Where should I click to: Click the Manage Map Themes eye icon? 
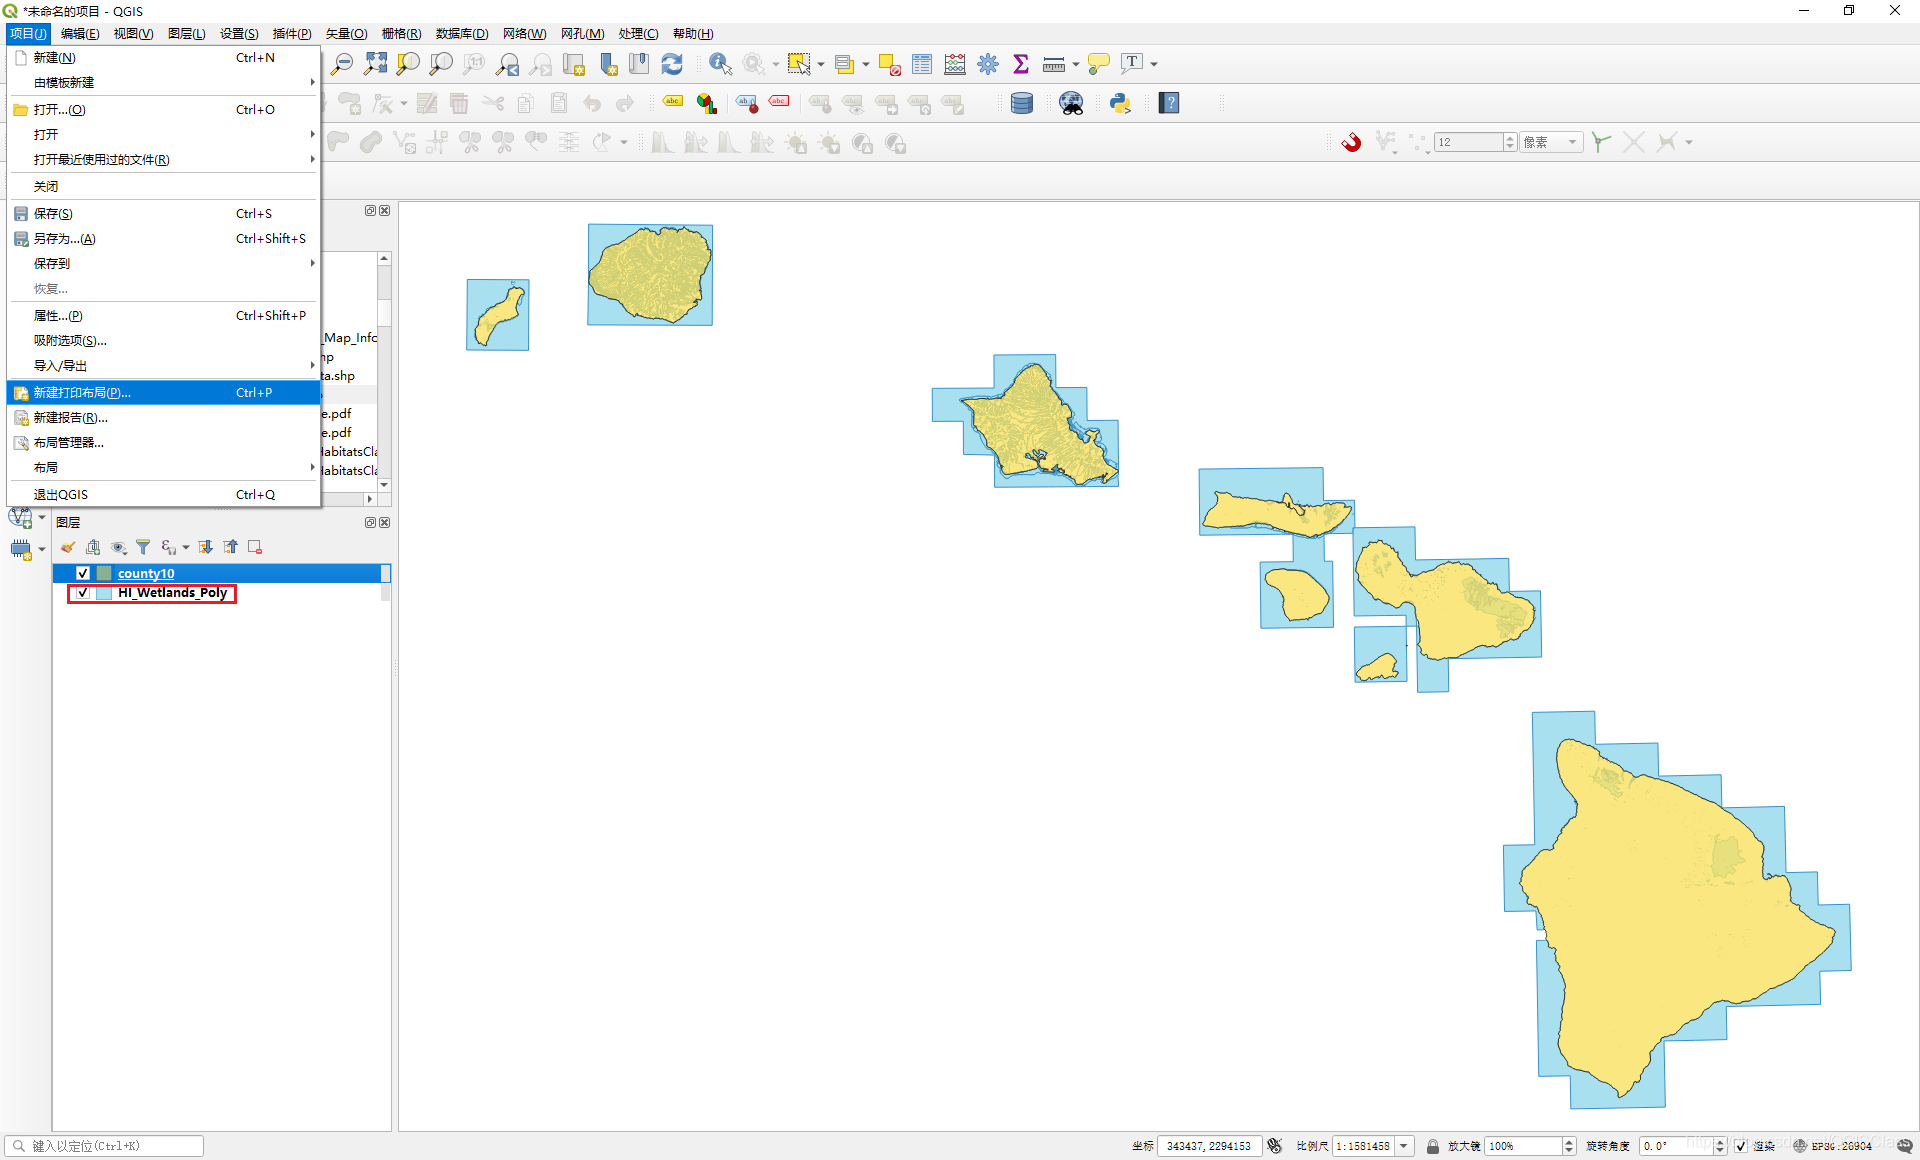(118, 547)
